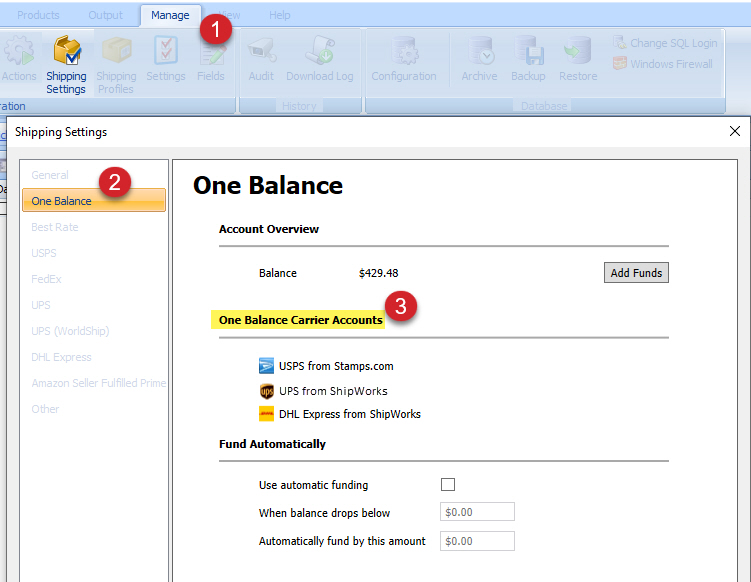Click Change SQL Login
Screen dimensions: 751x582
click(665, 43)
